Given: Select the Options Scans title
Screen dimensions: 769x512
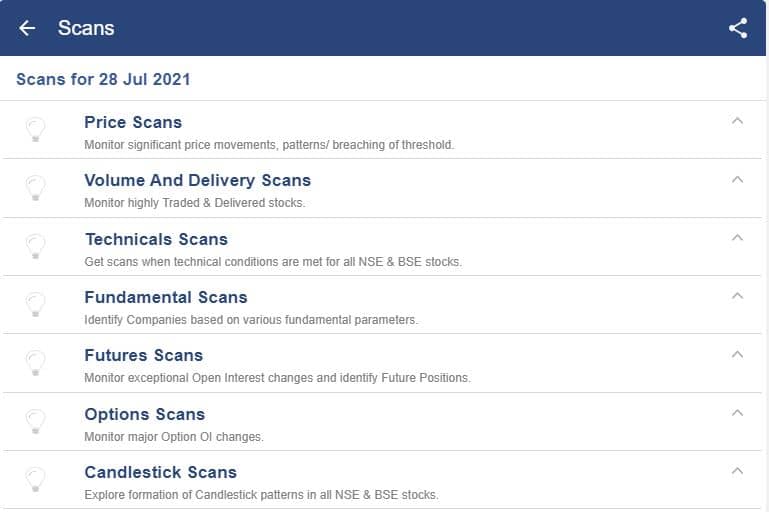Looking at the screenshot, I should click(x=145, y=414).
